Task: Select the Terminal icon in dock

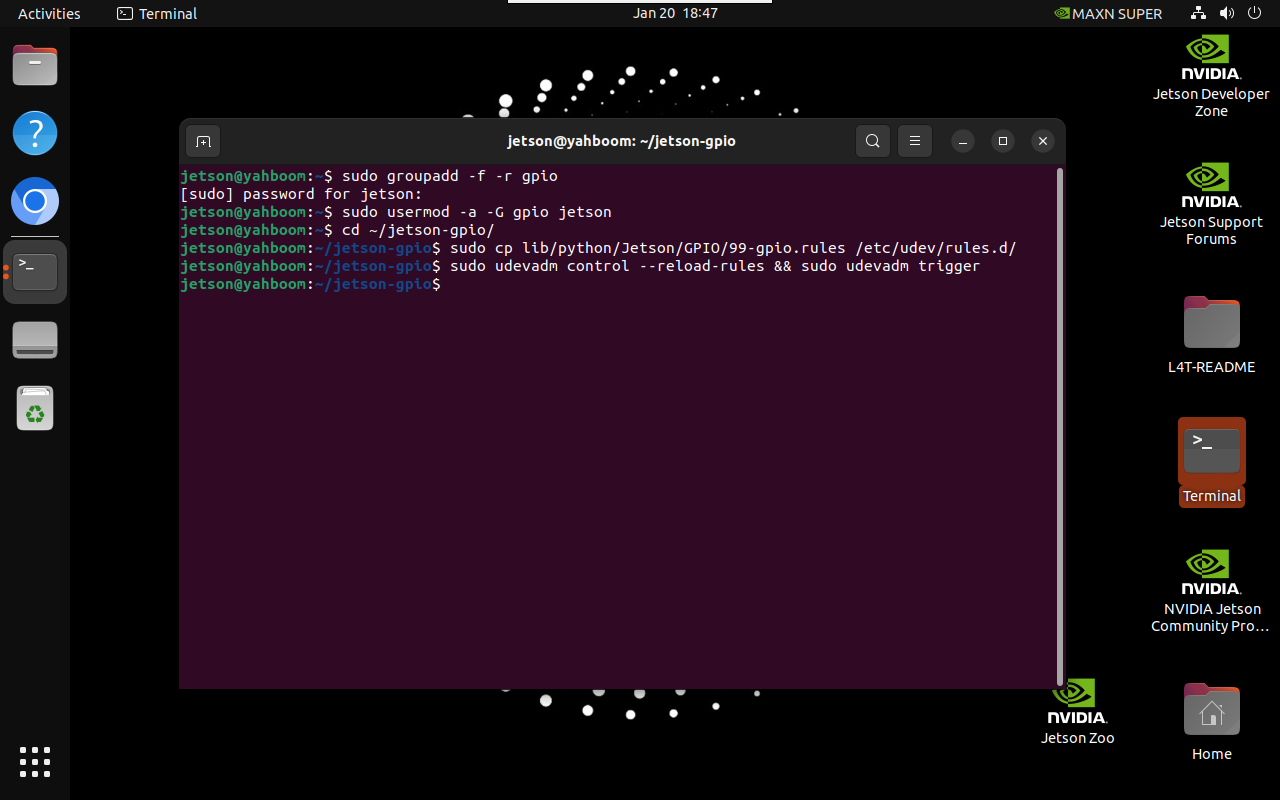Action: coord(35,271)
